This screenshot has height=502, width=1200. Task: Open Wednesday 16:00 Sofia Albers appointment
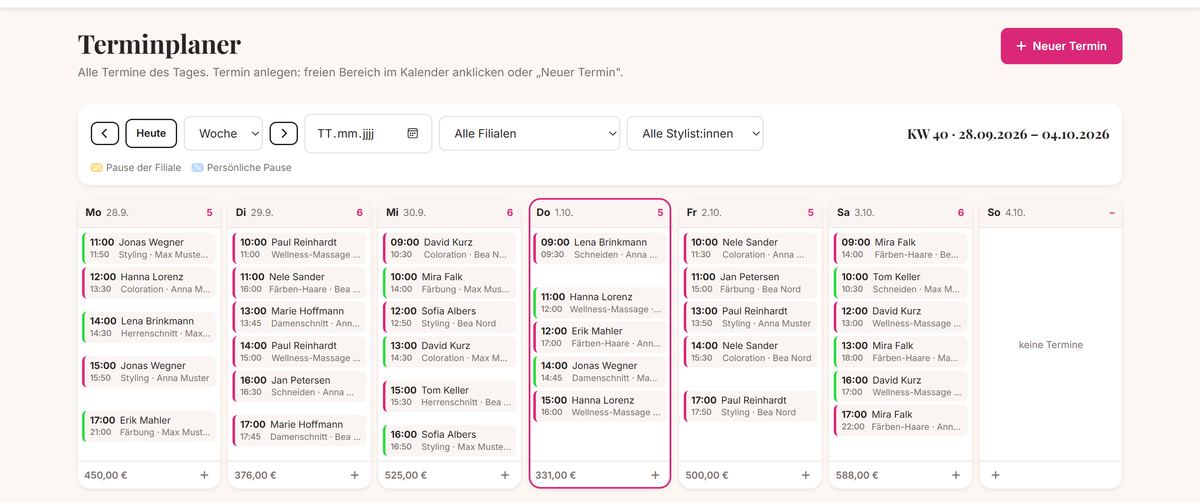click(450, 440)
